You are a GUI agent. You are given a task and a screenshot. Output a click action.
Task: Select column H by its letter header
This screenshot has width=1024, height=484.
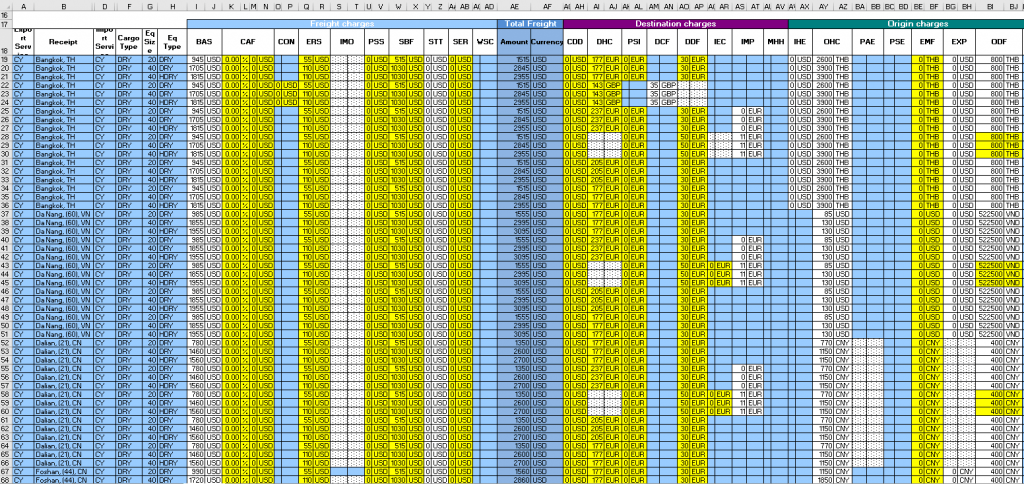[x=172, y=6]
